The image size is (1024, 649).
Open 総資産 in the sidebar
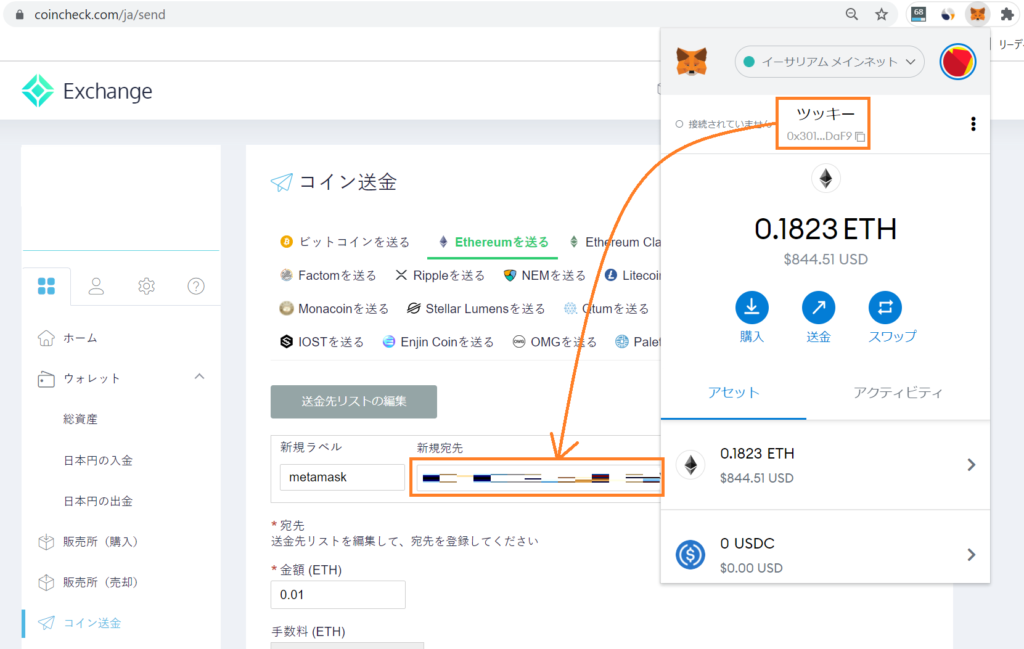(80, 419)
